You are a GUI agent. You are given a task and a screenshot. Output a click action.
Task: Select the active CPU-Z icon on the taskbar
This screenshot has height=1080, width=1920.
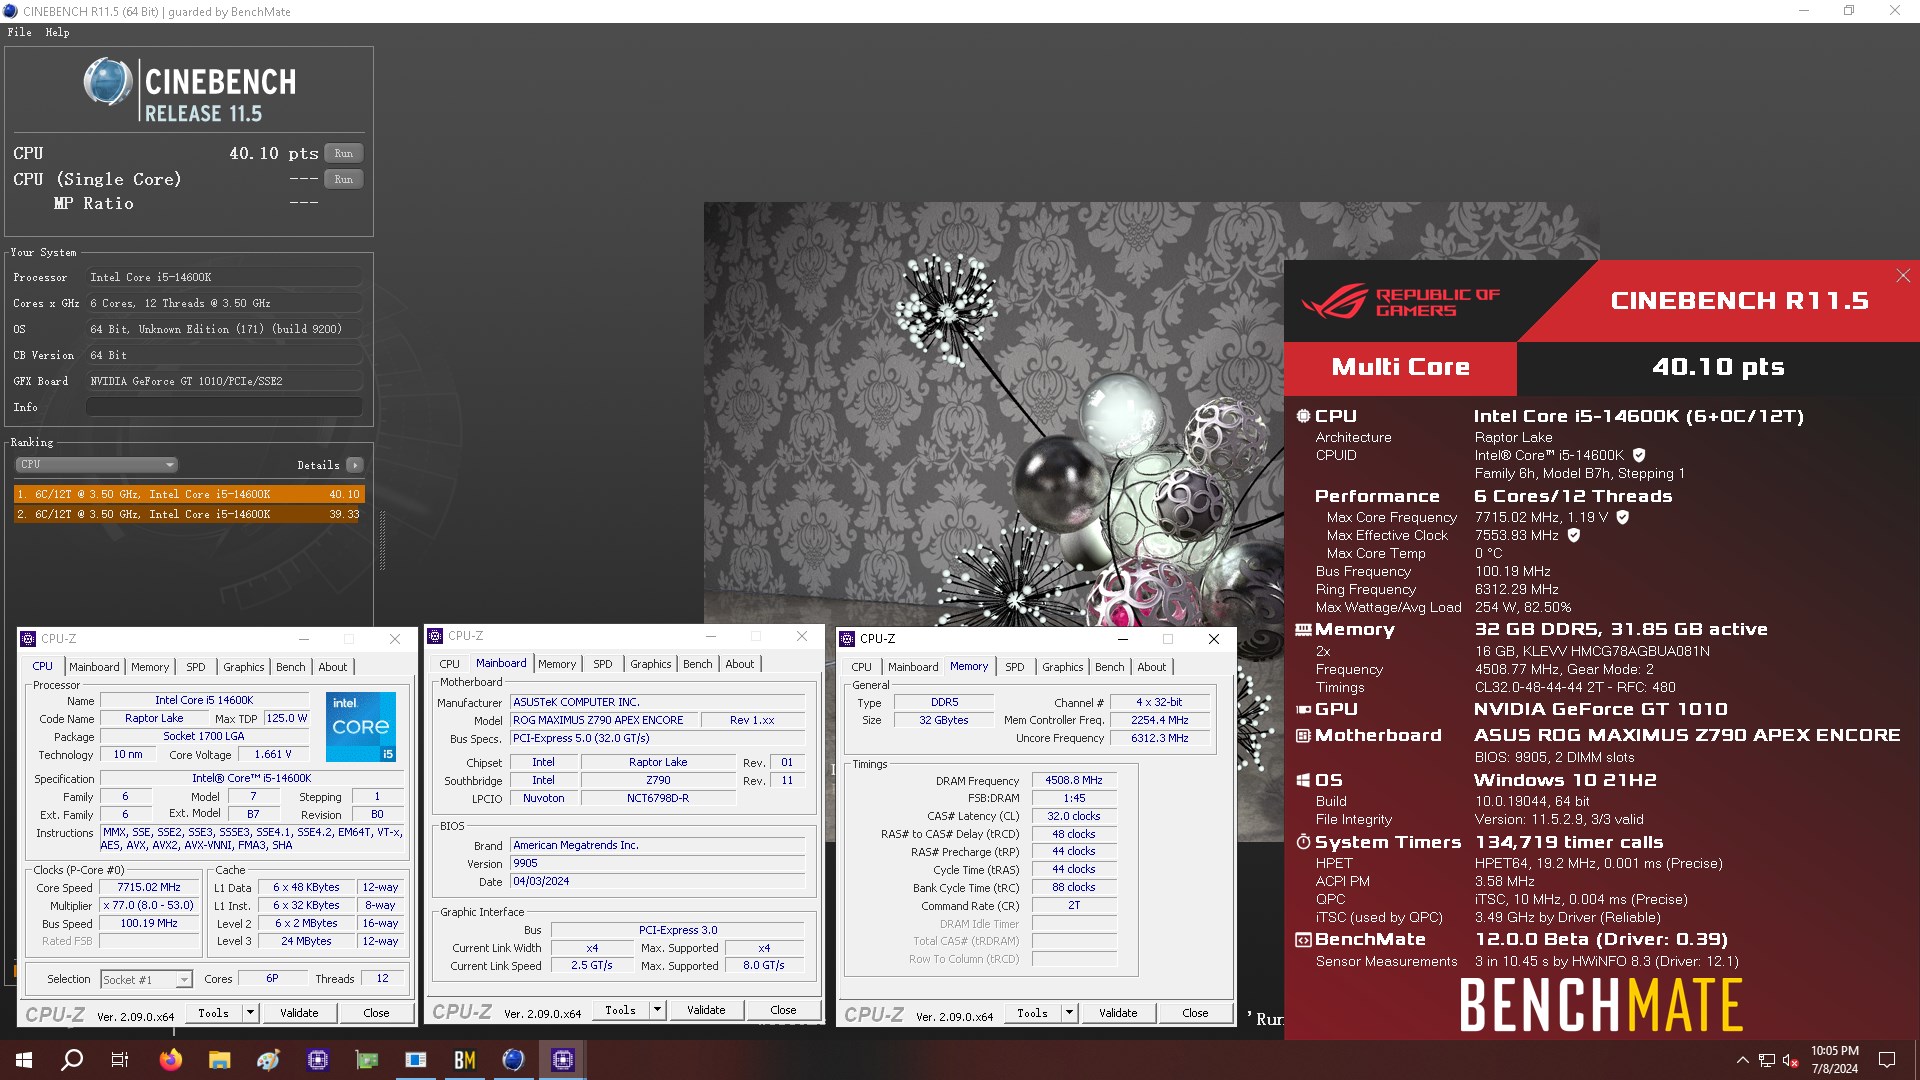pos(563,1060)
